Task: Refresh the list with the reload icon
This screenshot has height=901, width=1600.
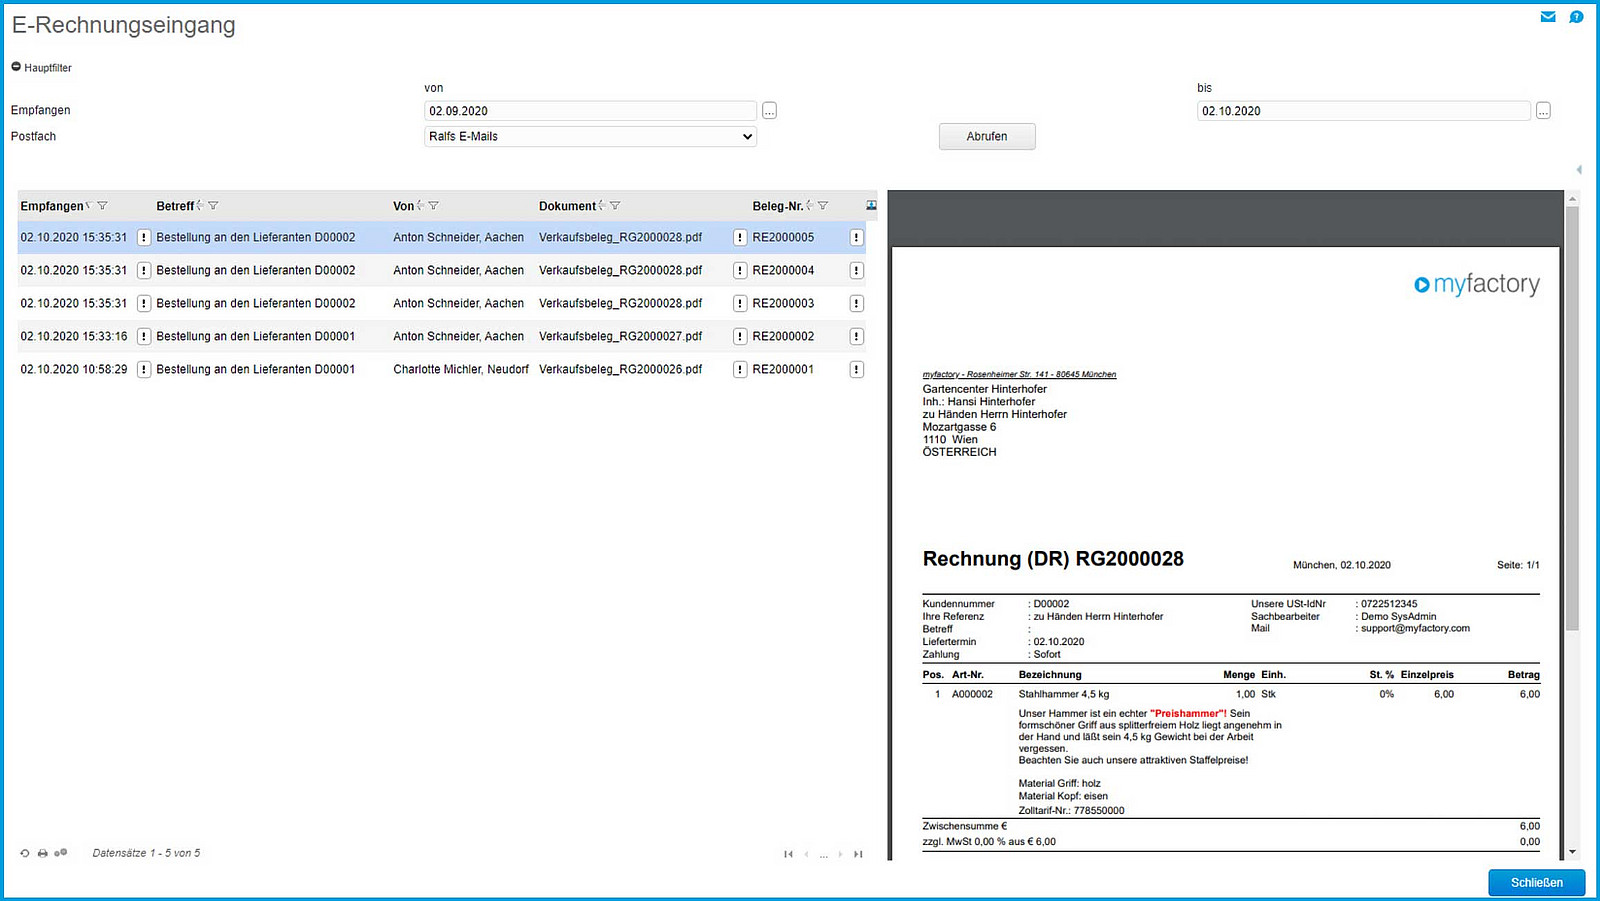Action: point(25,853)
